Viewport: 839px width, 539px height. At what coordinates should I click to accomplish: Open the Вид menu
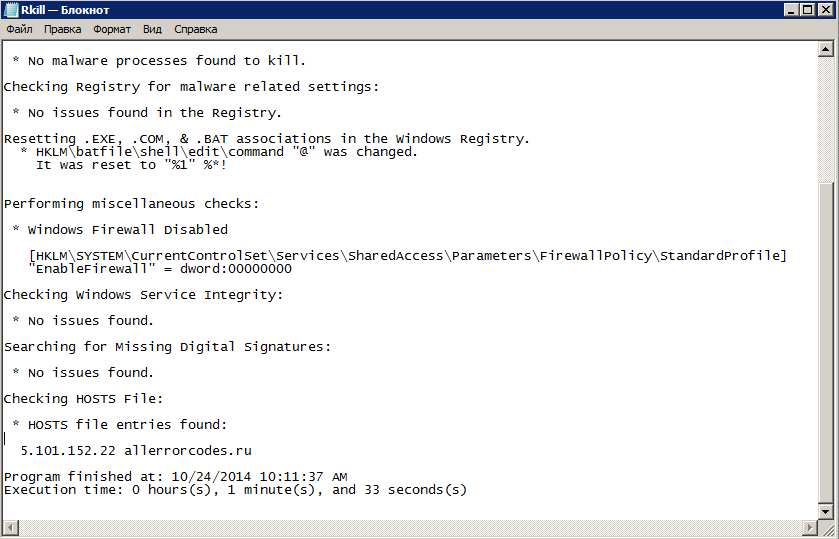152,30
